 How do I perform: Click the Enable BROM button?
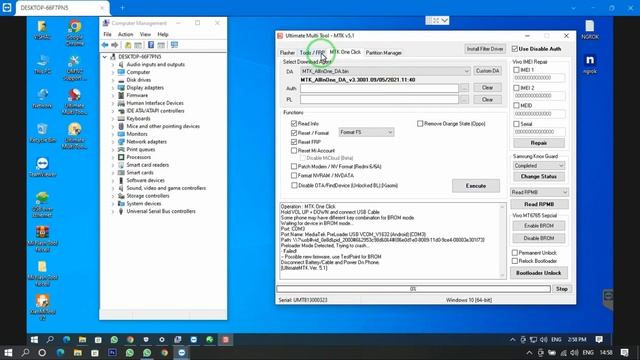coord(539,226)
